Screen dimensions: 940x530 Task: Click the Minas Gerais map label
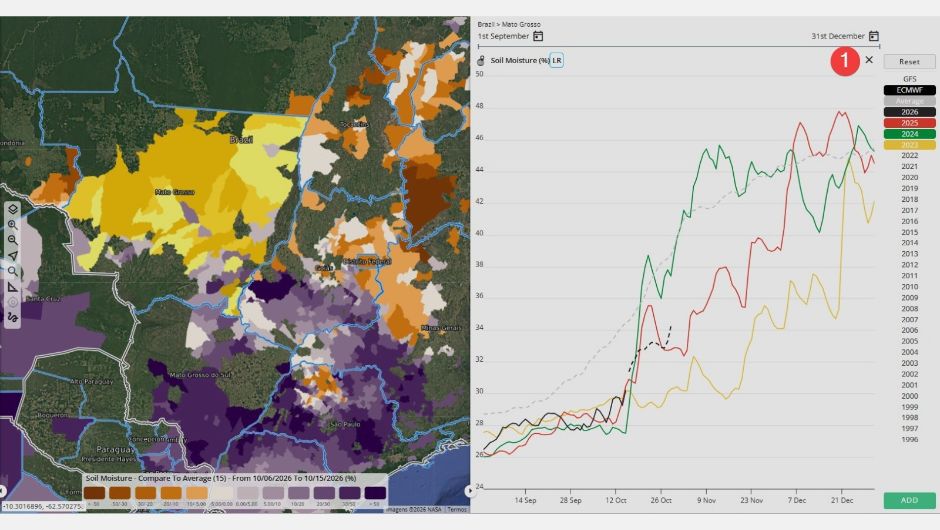coord(441,328)
